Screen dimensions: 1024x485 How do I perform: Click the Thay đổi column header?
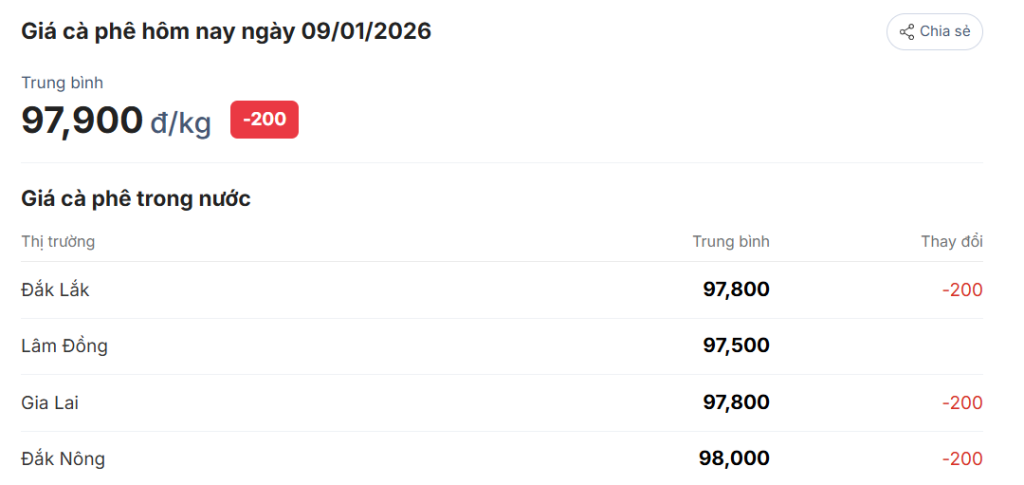click(952, 241)
